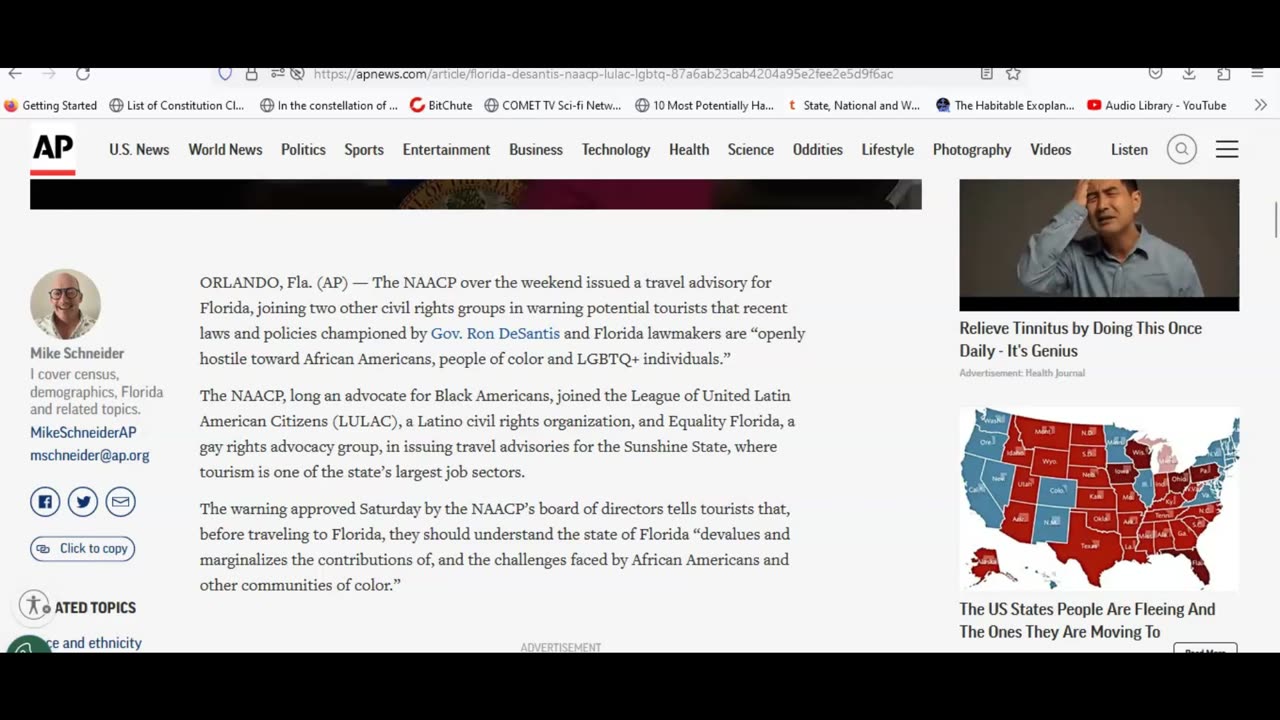Show more bookmarks with the double chevron
The width and height of the screenshot is (1280, 720).
point(1260,105)
